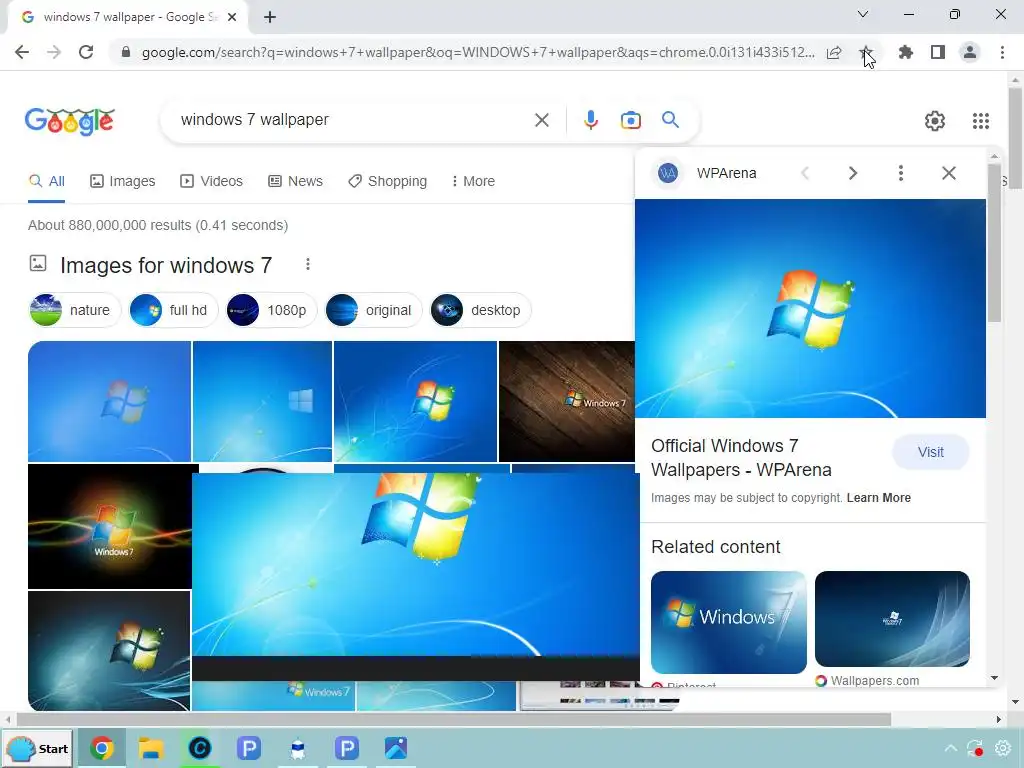Switch to the Images tab
Image resolution: width=1024 pixels, height=768 pixels.
(x=123, y=181)
